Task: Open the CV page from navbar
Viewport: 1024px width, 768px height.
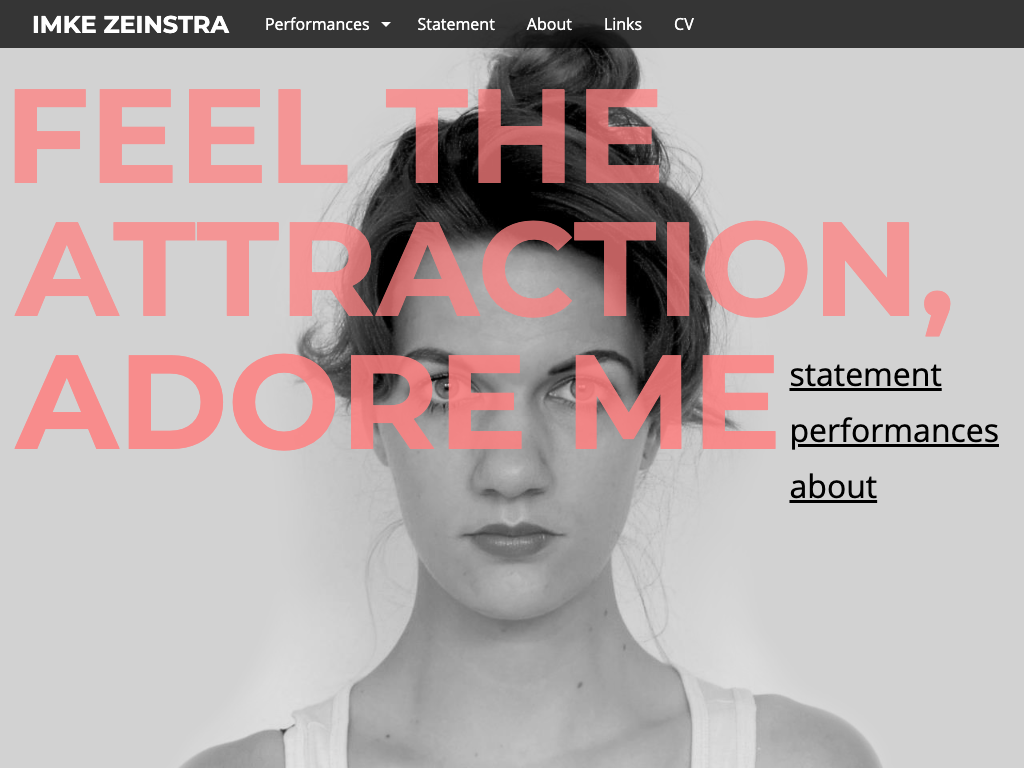Action: (684, 24)
